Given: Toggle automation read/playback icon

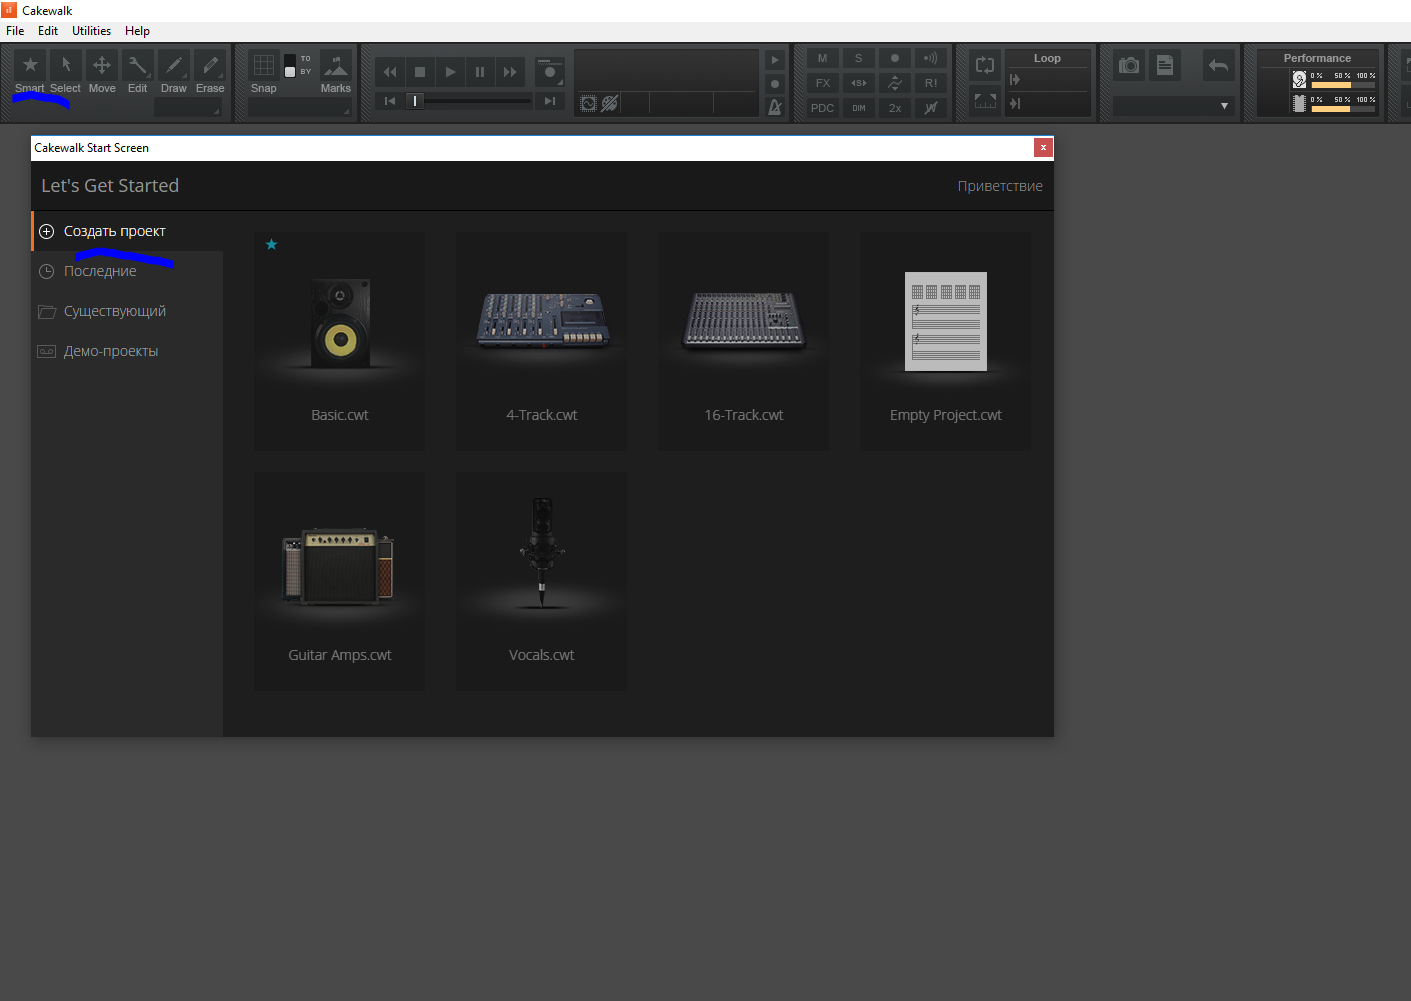Looking at the screenshot, I should tap(895, 83).
